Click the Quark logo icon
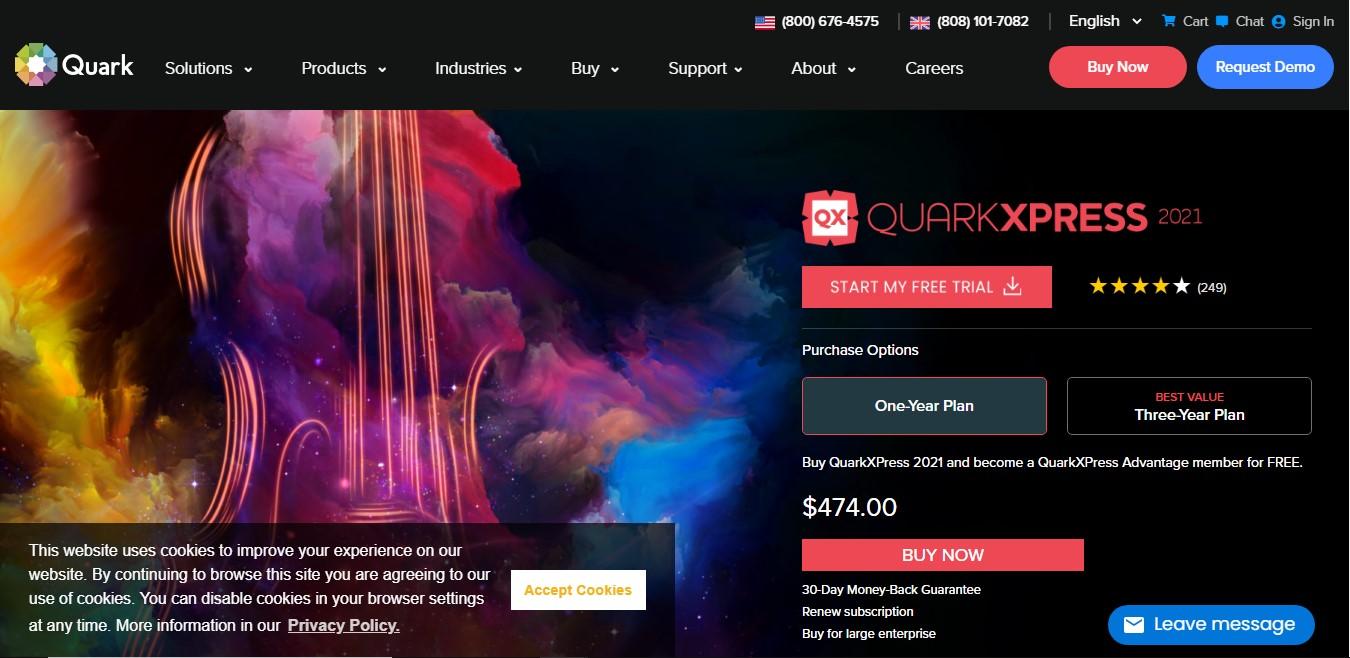 (36, 65)
